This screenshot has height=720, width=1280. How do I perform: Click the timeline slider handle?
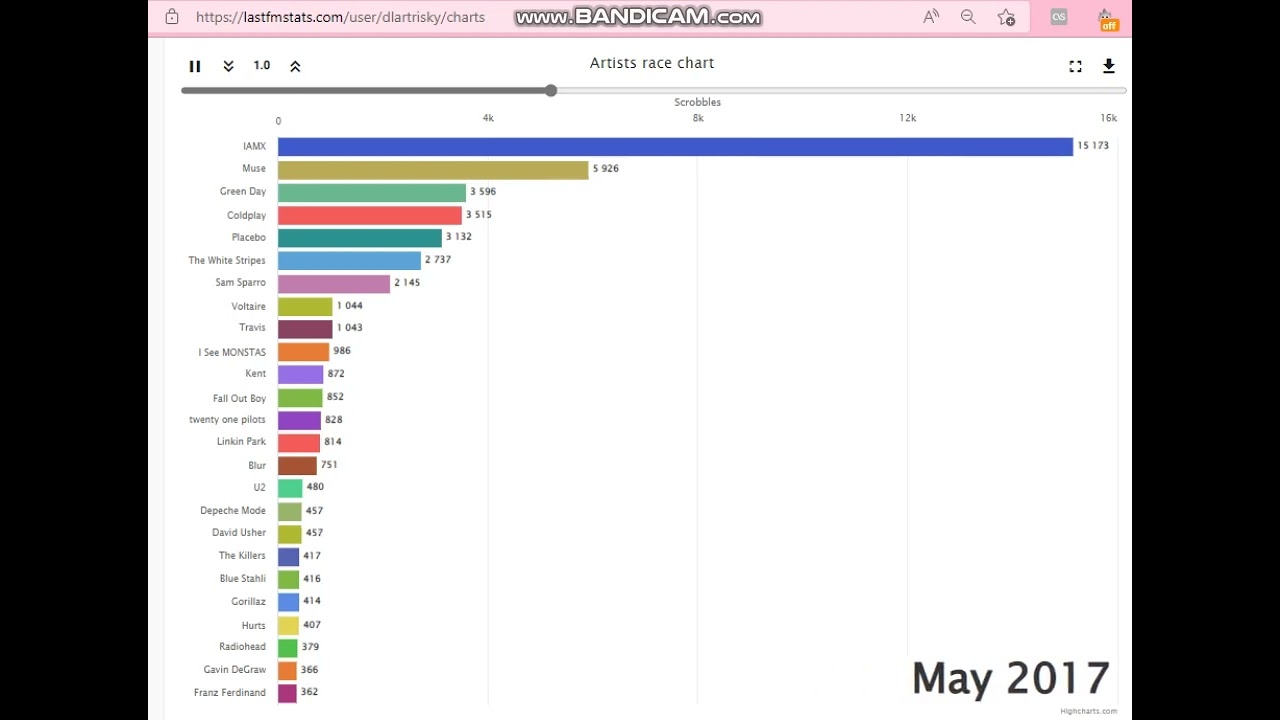point(551,91)
